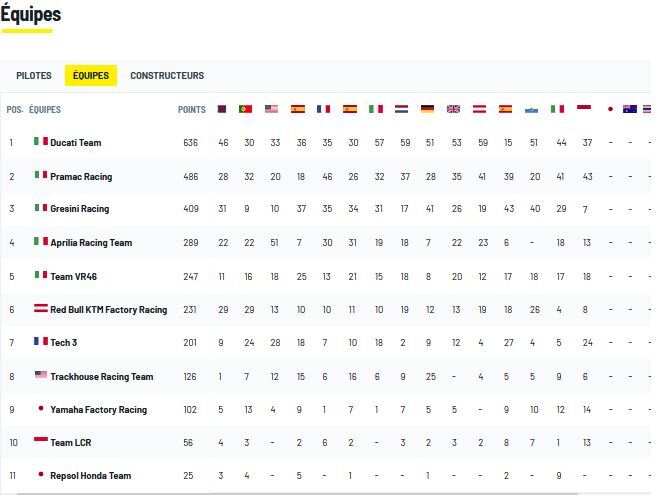Viewport: 659px width, 495px height.
Task: Open Red Bull KTM Factory Racing team
Action: [x=108, y=310]
